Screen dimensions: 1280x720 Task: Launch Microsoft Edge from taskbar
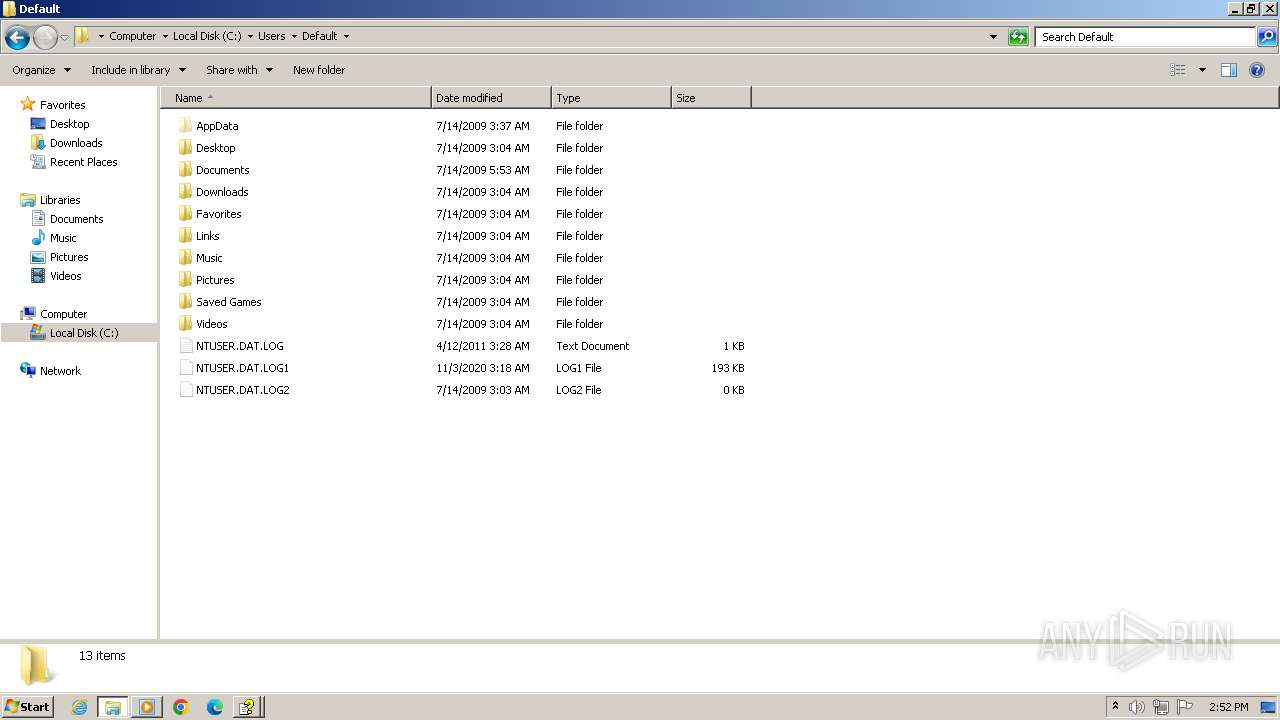pos(214,707)
